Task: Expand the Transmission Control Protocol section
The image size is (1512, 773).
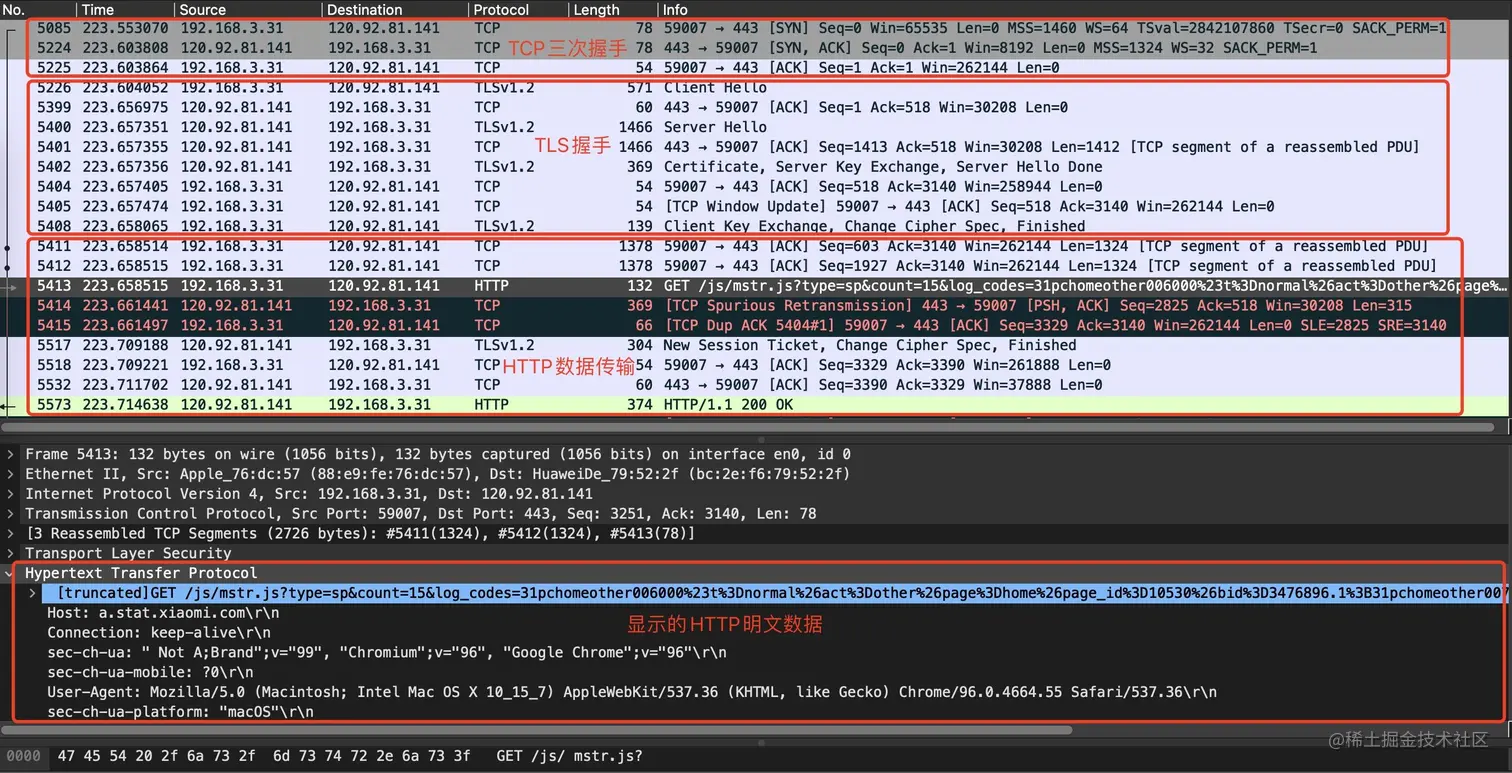Action: pos(10,514)
